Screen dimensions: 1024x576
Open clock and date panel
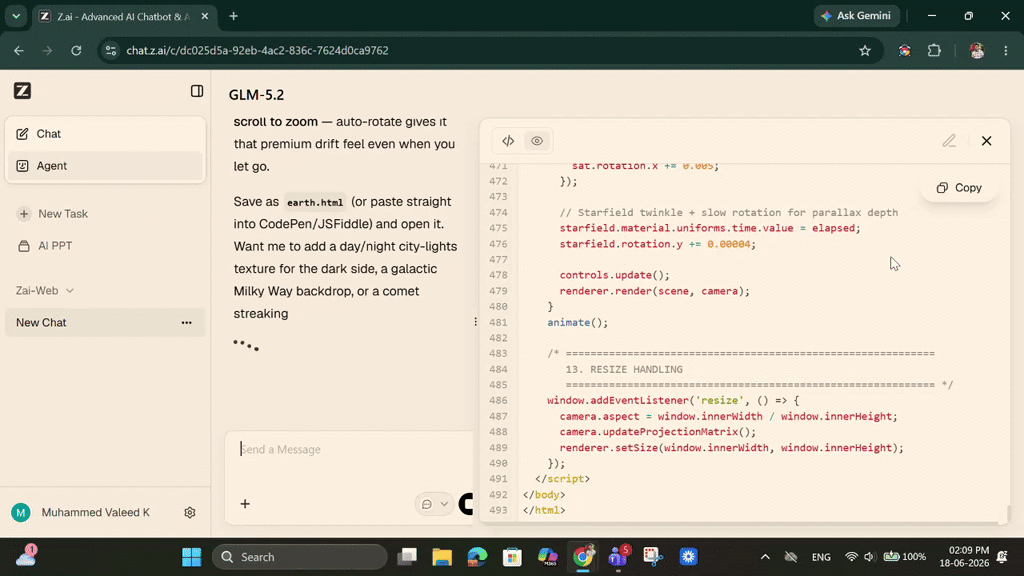tap(964, 557)
